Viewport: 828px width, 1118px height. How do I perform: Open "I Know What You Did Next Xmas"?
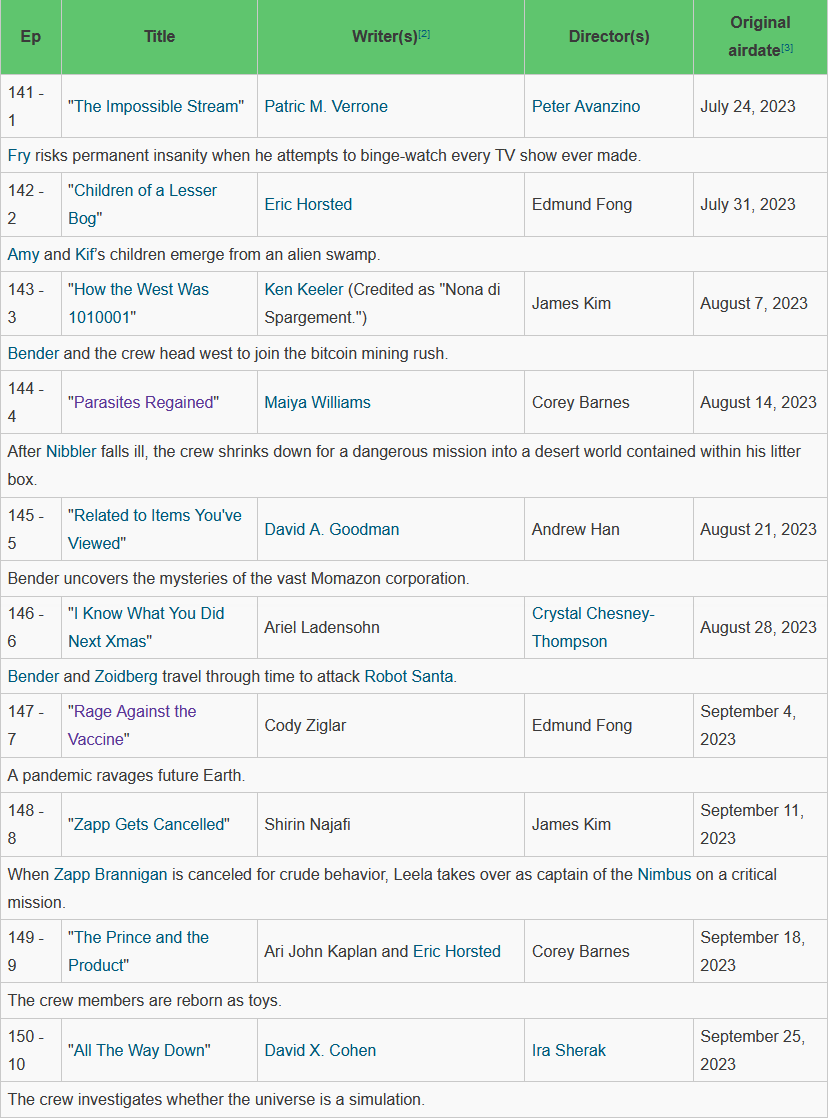146,627
